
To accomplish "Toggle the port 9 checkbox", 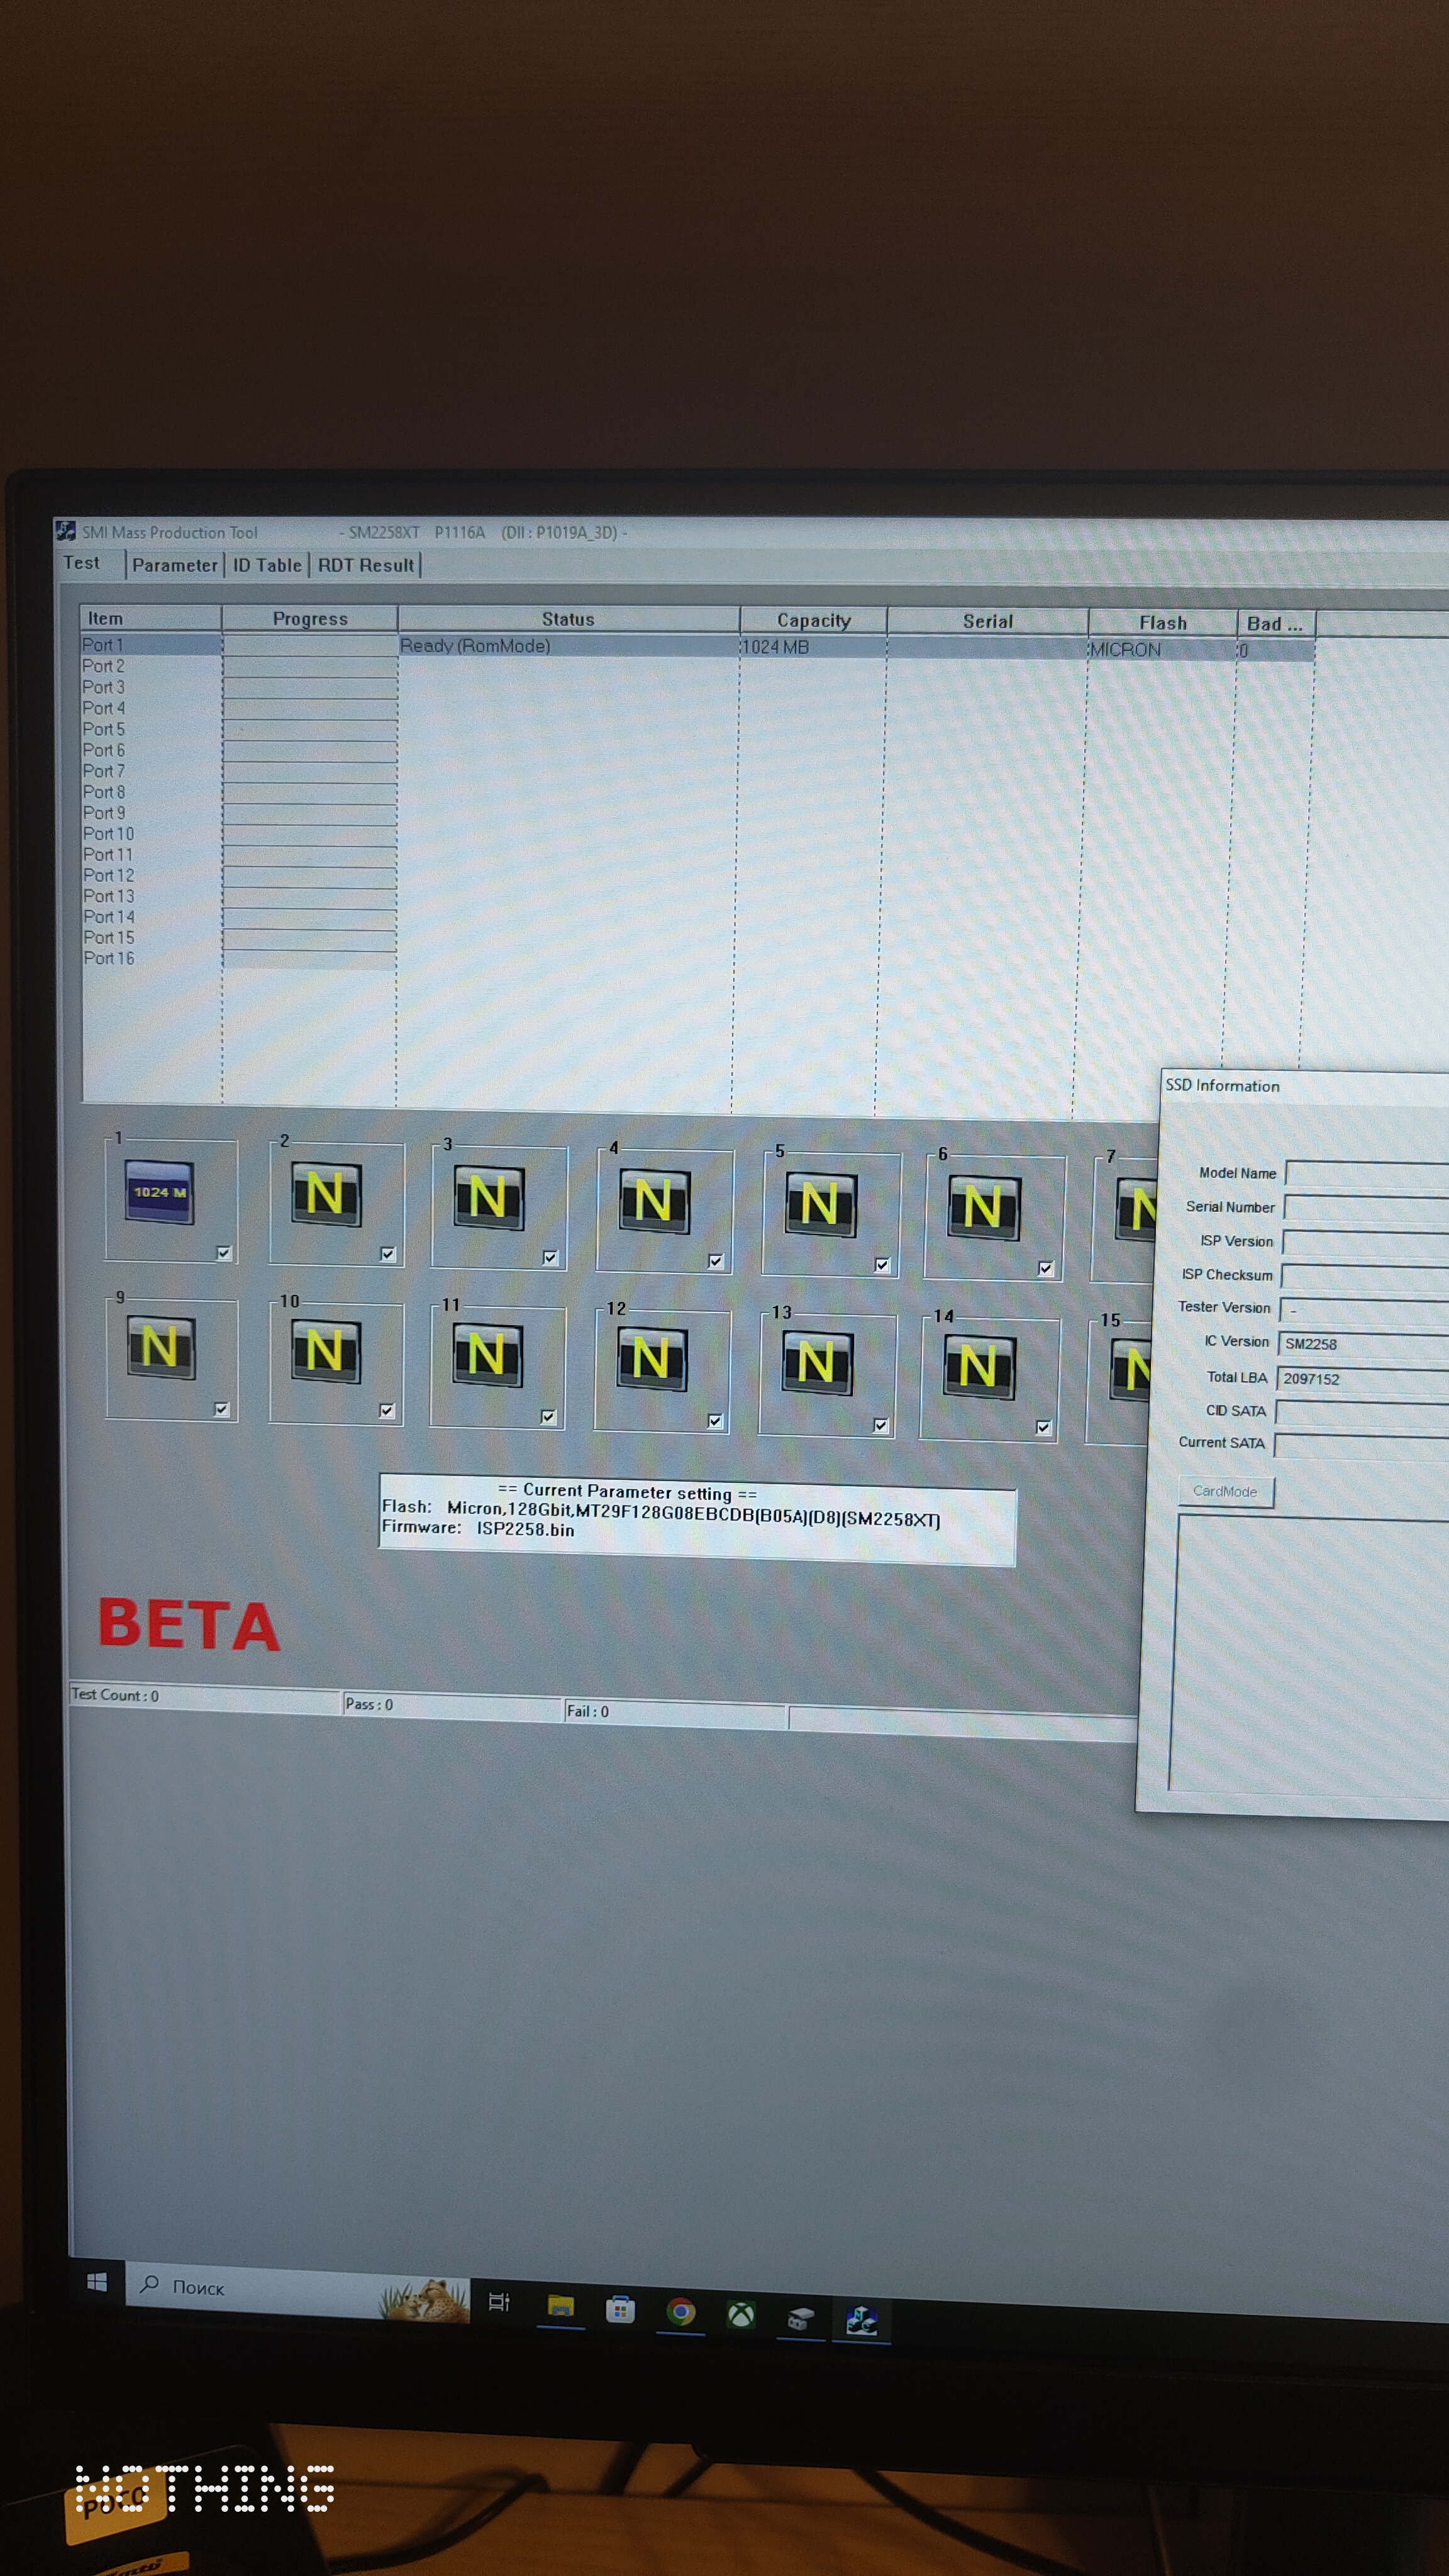I will tap(222, 1409).
